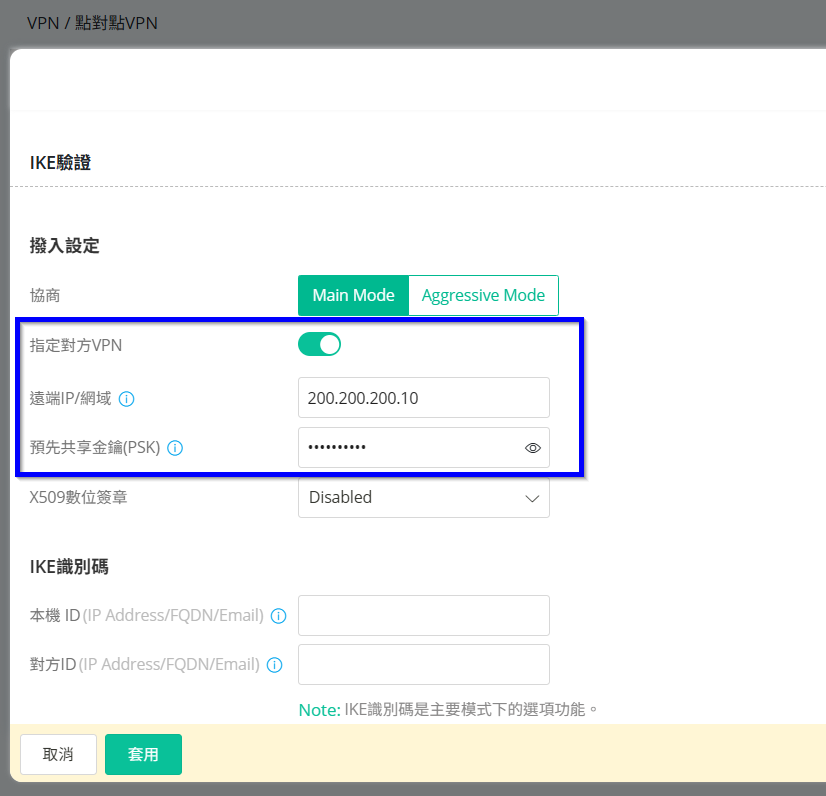Click the info icon next to 預先共享金鑰(PSK)

coord(175,448)
